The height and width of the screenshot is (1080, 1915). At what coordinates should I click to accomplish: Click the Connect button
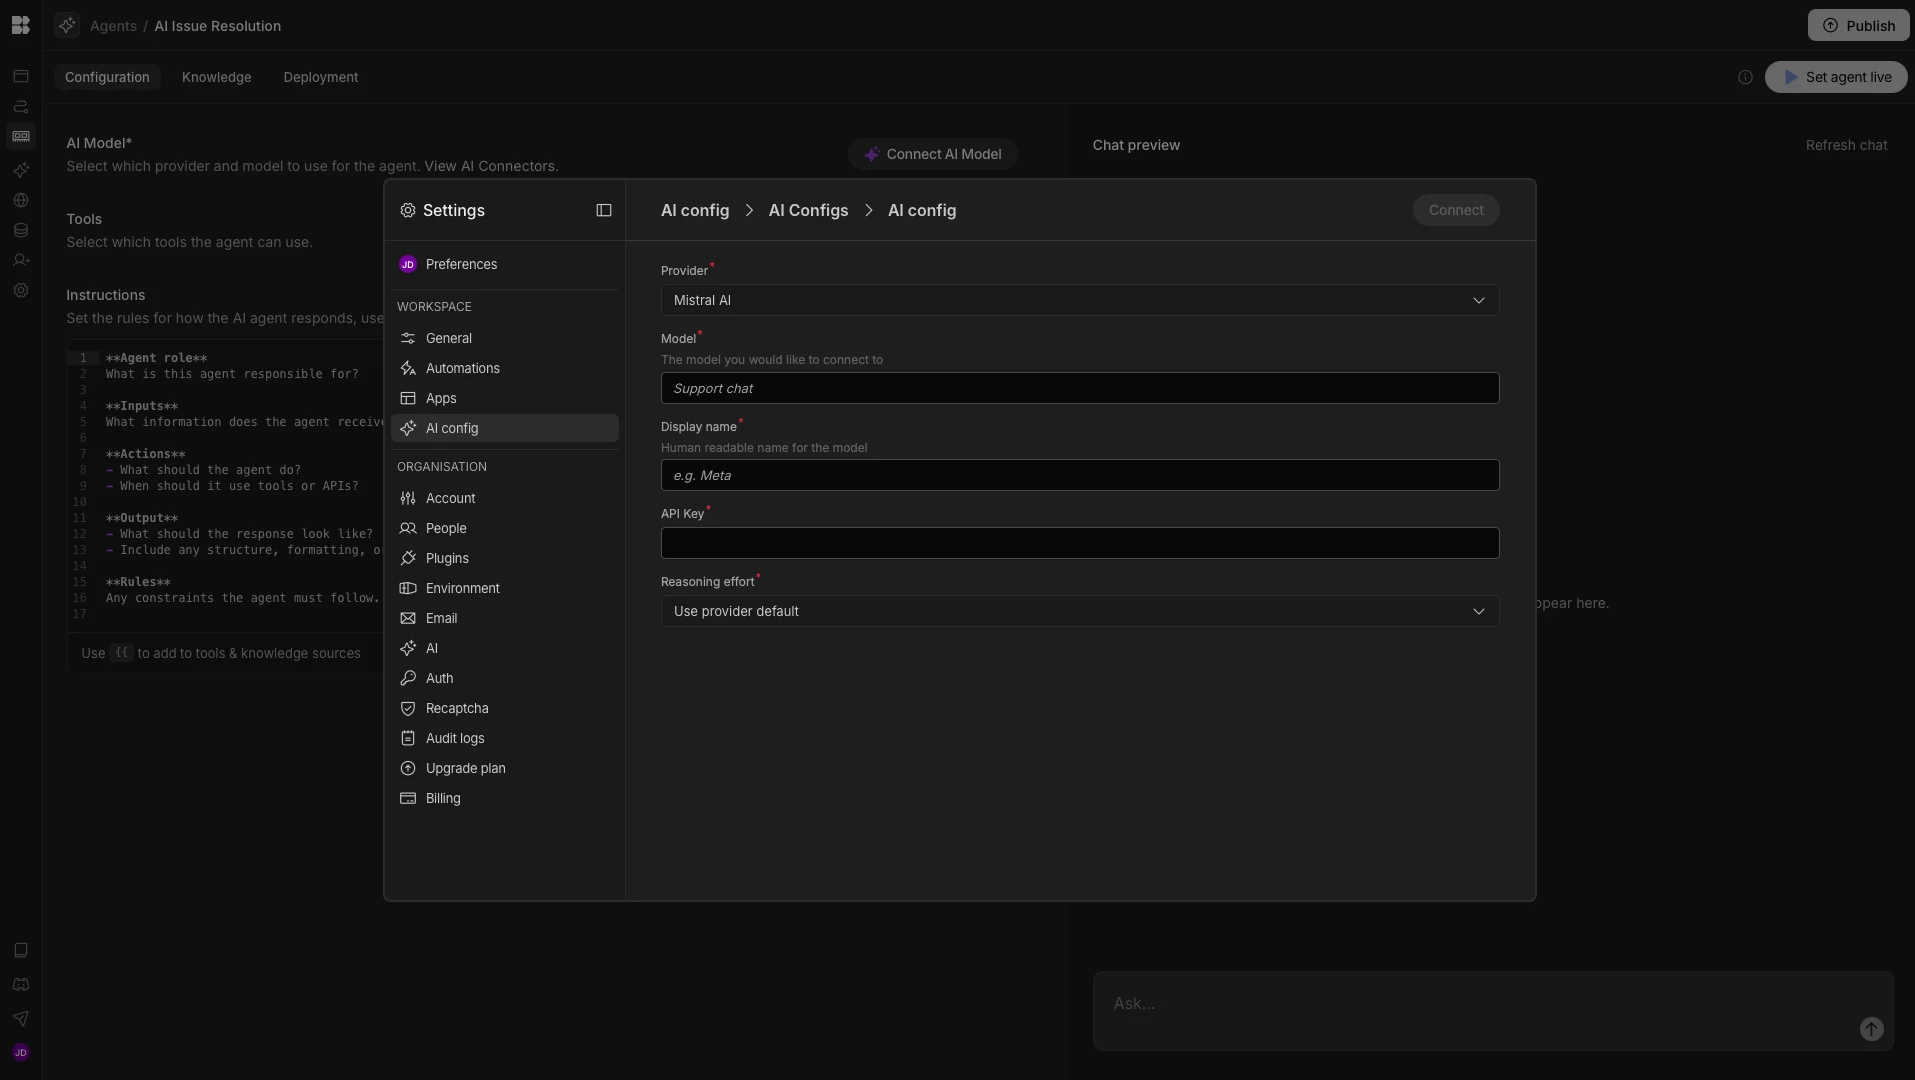click(x=1456, y=210)
